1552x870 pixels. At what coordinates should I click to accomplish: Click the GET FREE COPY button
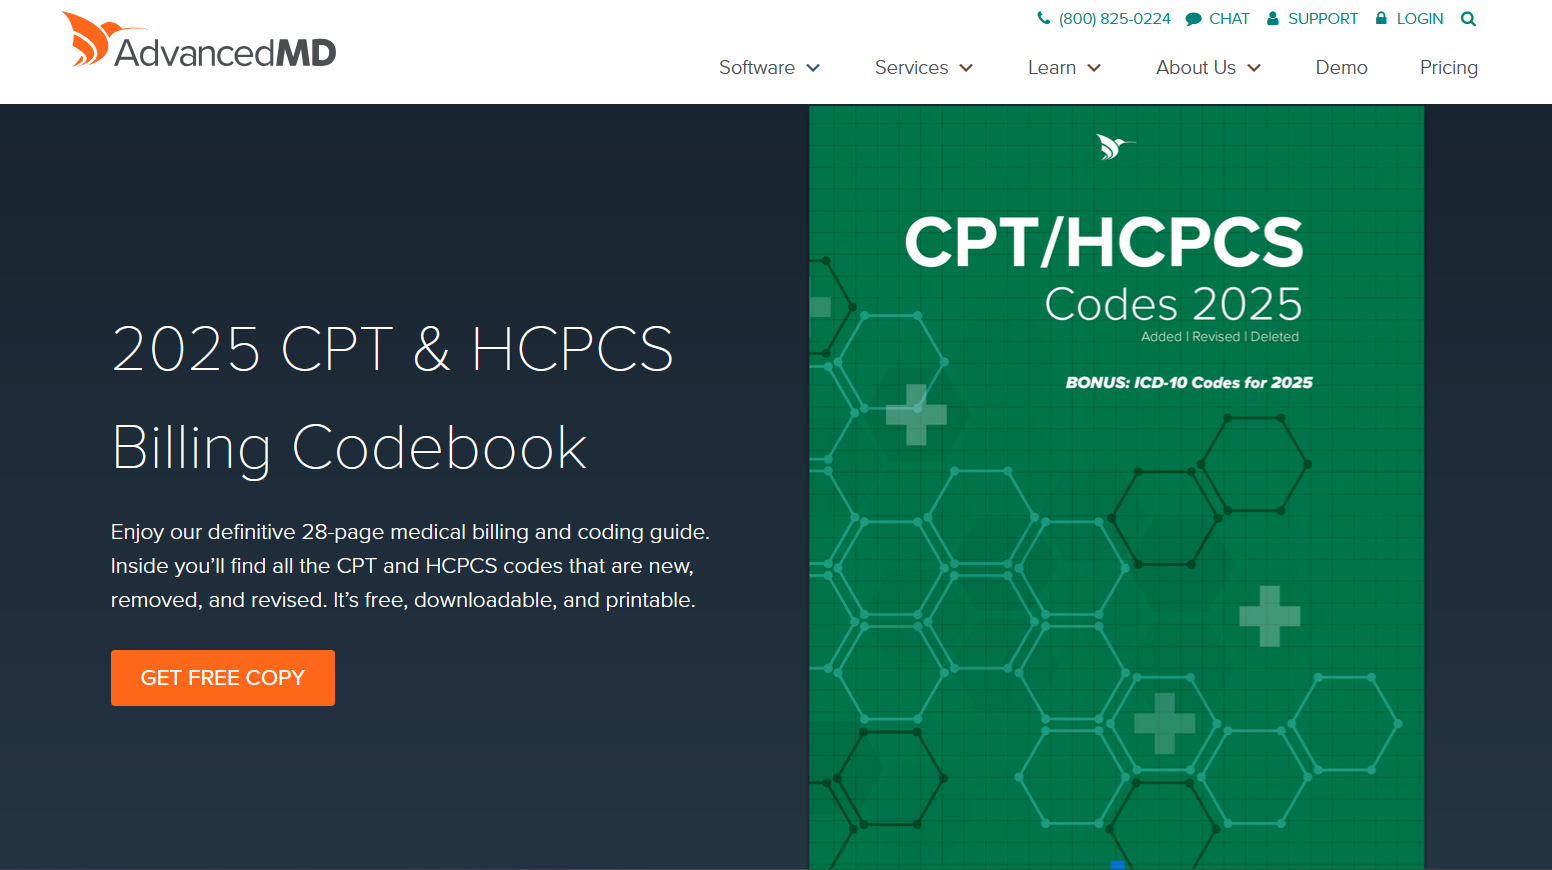pos(223,678)
